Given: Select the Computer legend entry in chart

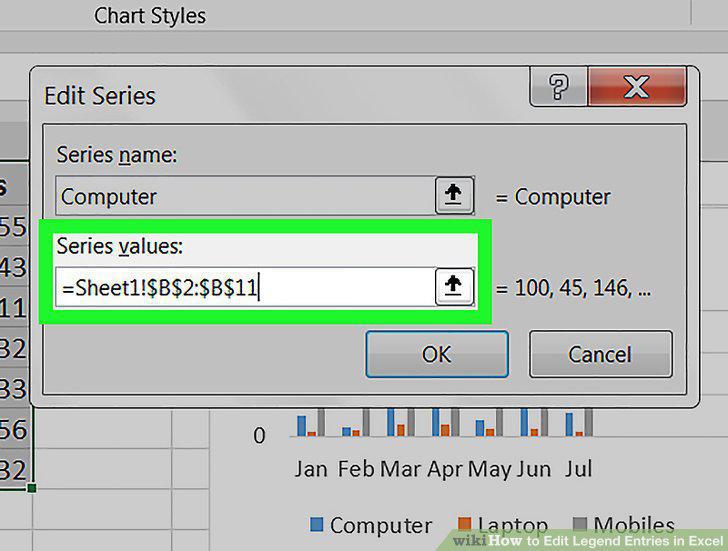Looking at the screenshot, I should (x=371, y=525).
